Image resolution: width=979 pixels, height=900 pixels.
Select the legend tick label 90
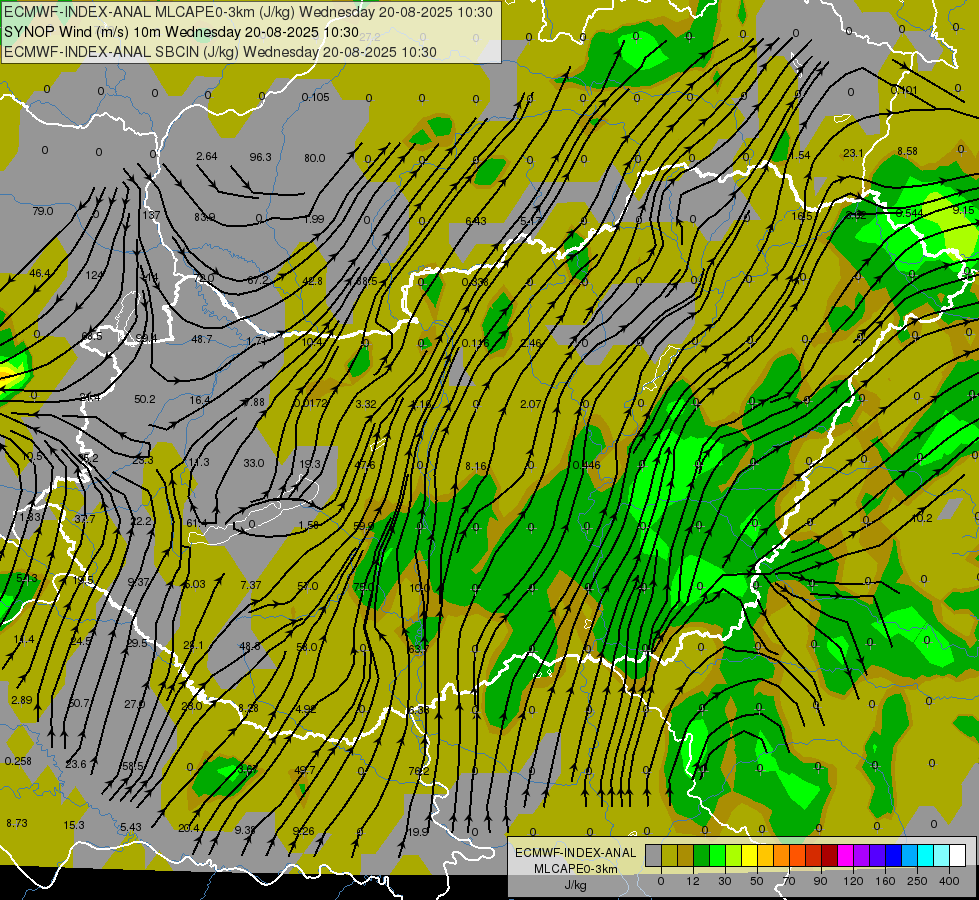(x=820, y=881)
